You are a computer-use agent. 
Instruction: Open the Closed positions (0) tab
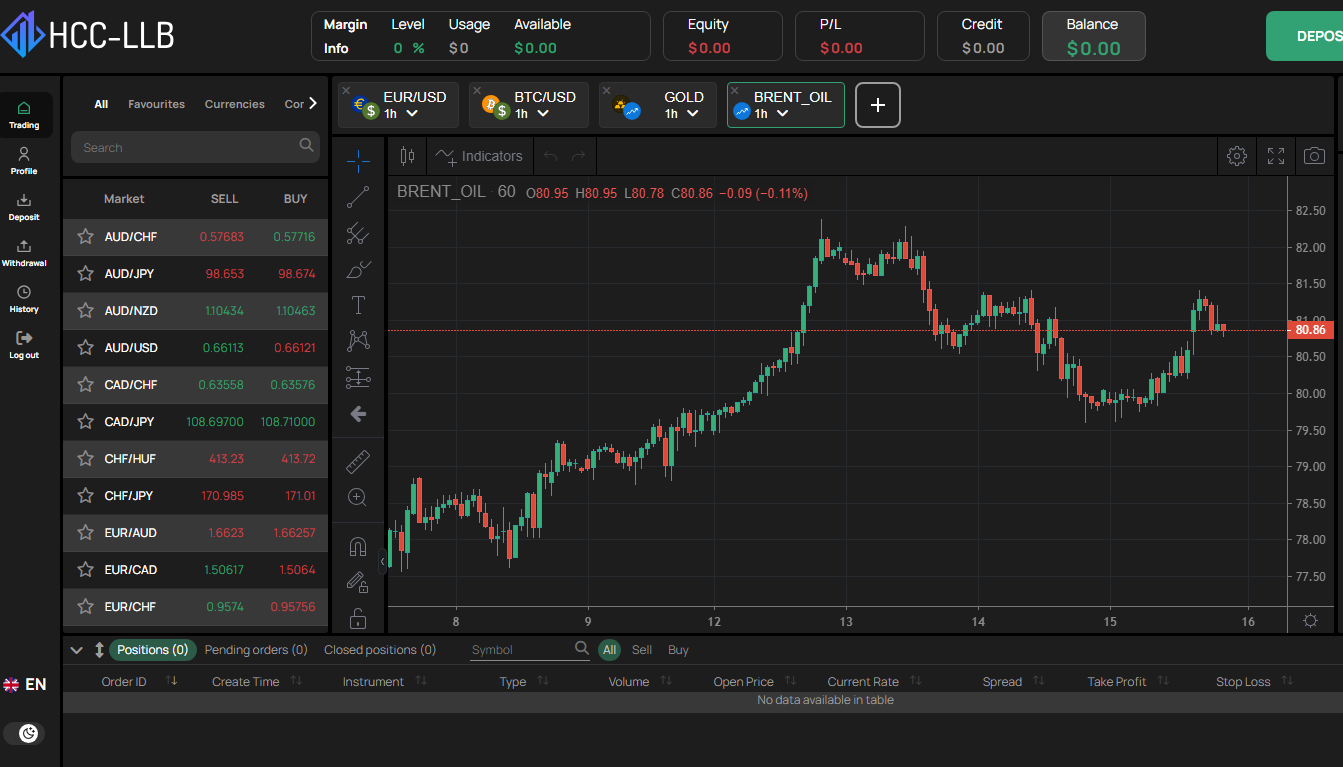click(380, 650)
